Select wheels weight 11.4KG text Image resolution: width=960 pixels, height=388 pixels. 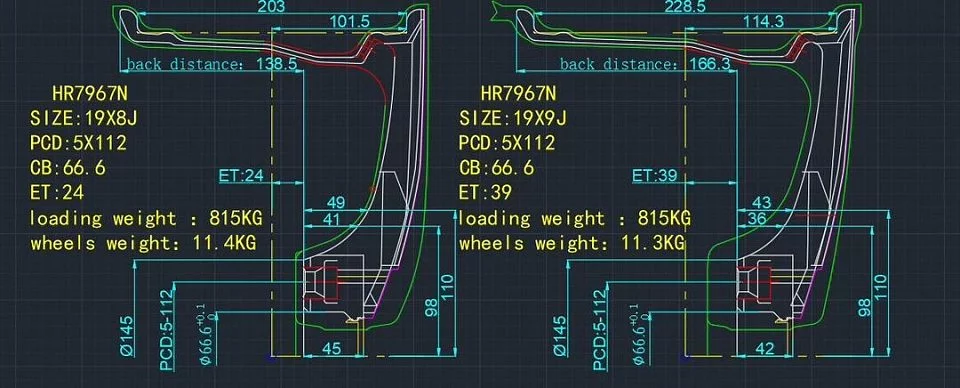pyautogui.click(x=143, y=244)
